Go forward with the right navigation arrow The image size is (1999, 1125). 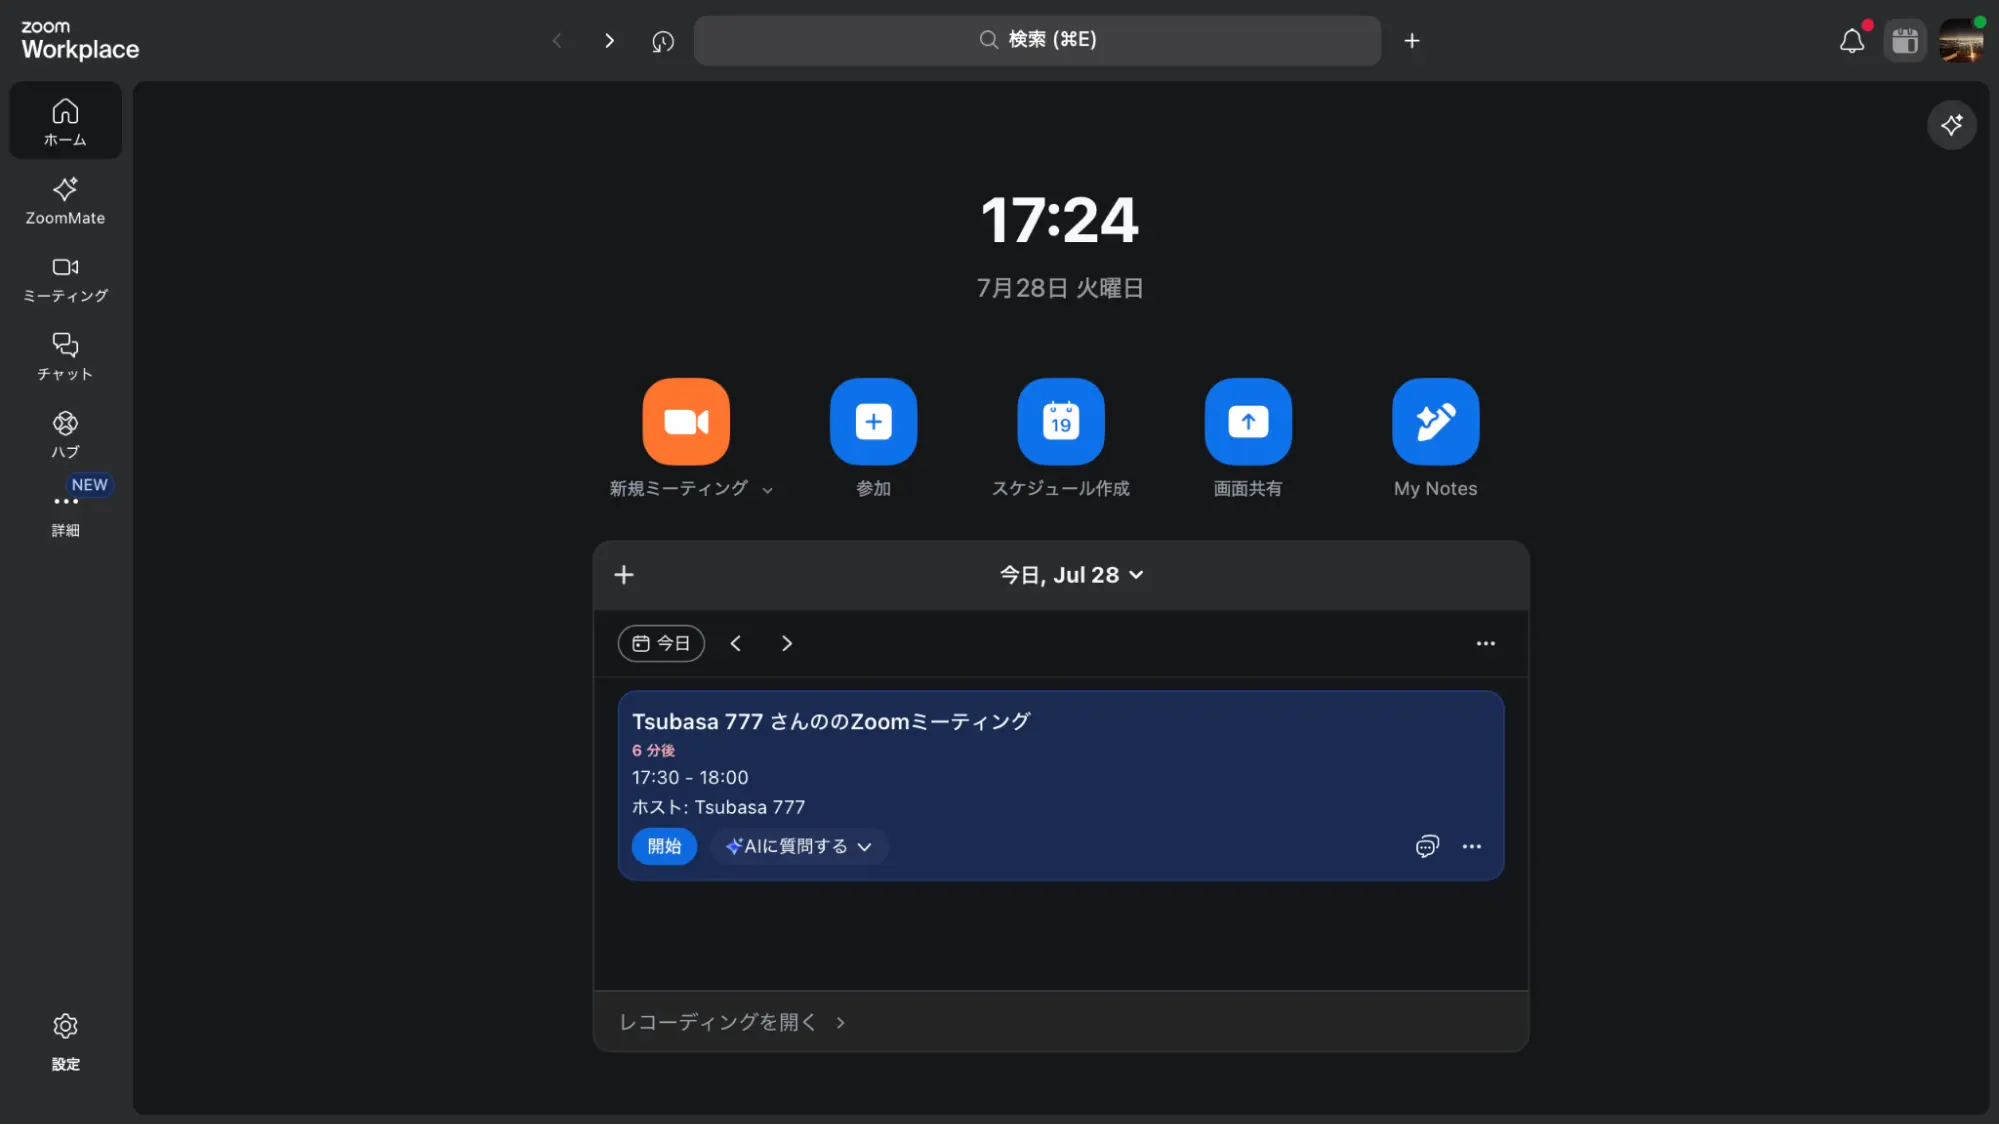pyautogui.click(x=609, y=40)
